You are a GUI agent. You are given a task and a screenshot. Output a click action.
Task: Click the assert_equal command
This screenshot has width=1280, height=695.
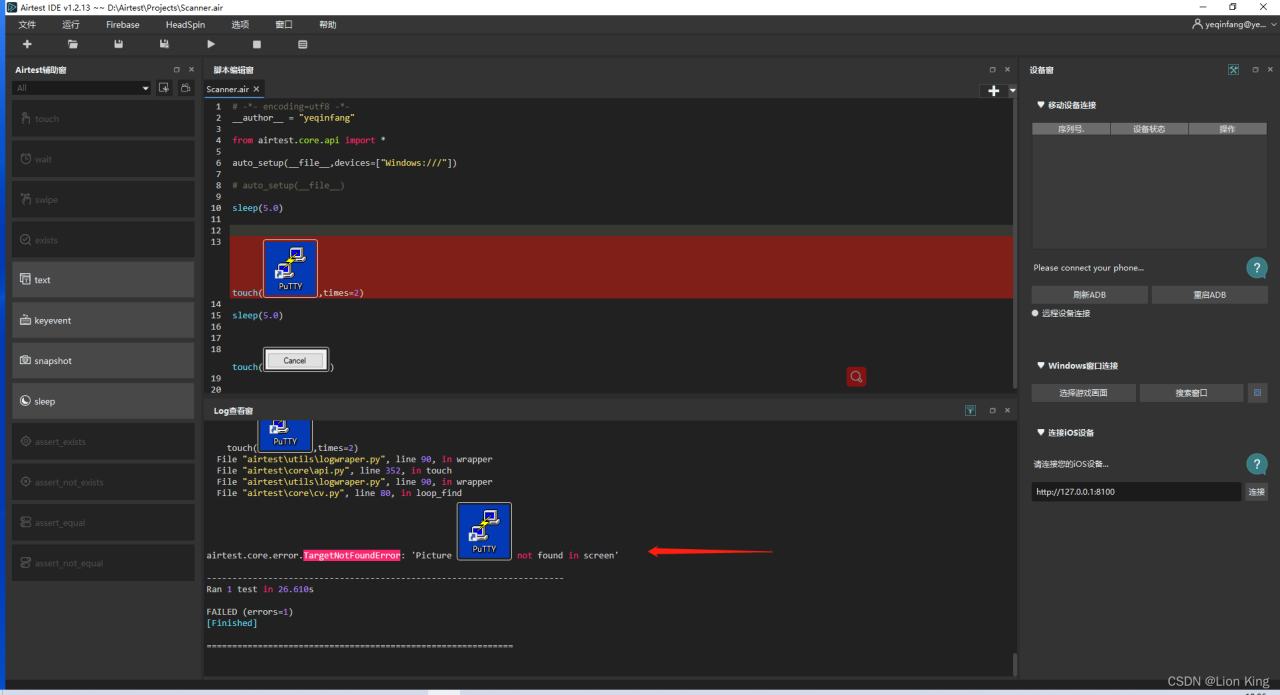(x=103, y=522)
